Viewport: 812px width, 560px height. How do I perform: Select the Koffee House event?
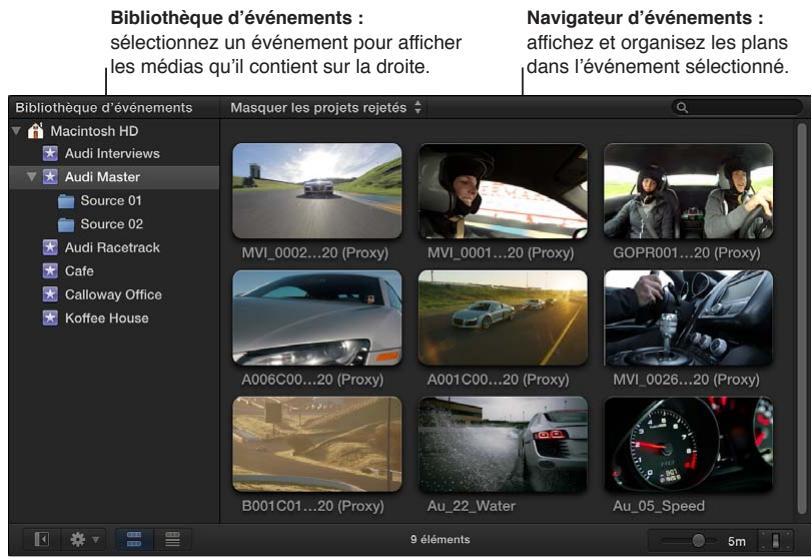[114, 318]
